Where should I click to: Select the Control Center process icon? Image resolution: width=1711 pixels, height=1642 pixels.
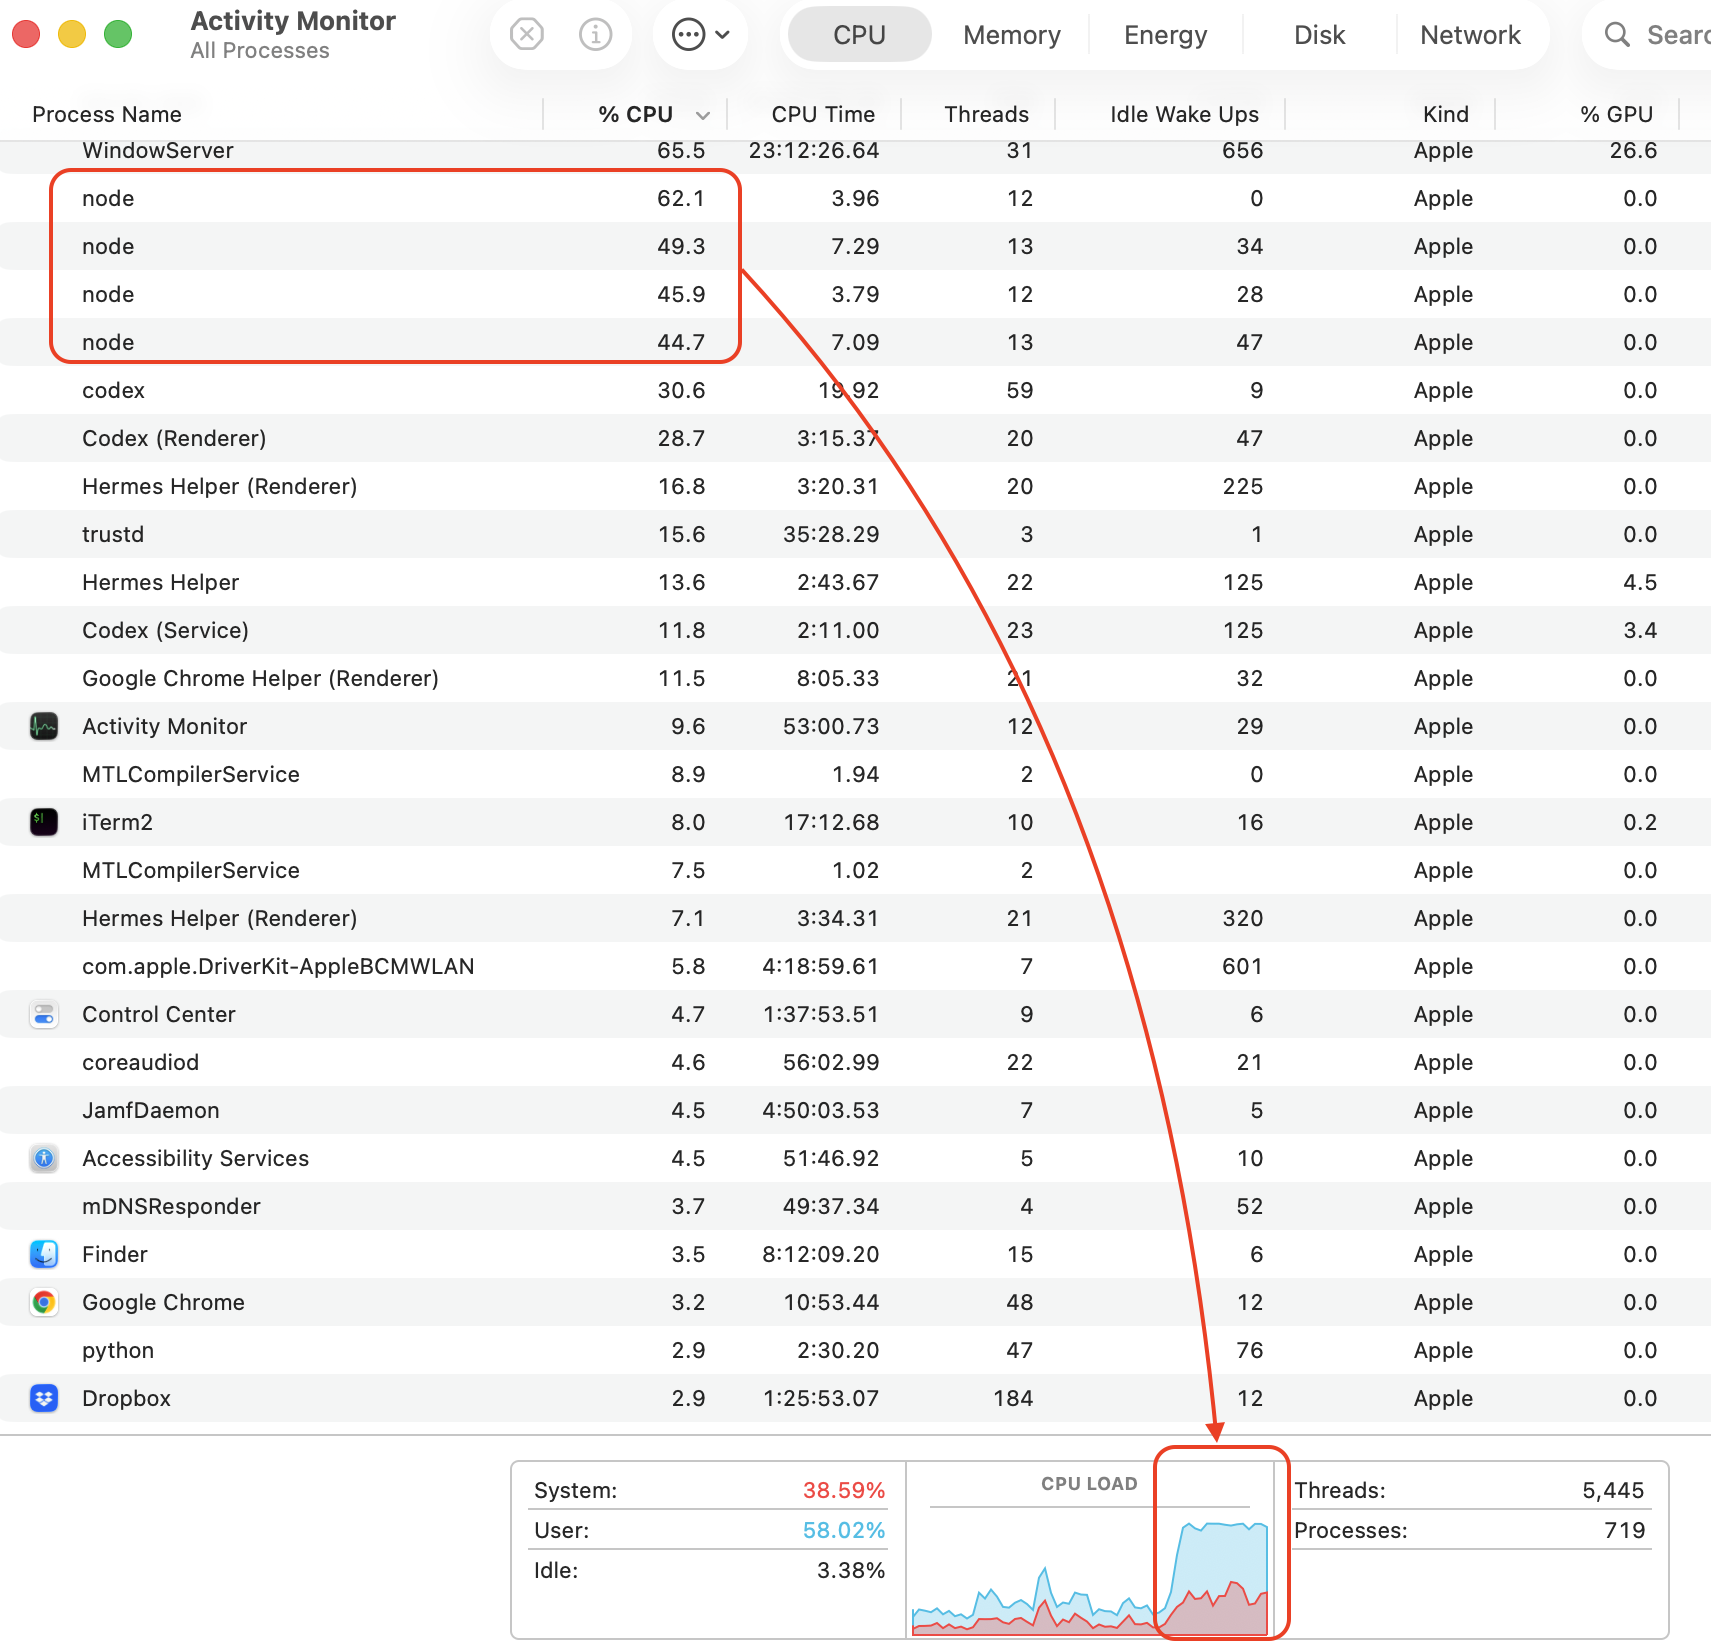click(x=44, y=1014)
